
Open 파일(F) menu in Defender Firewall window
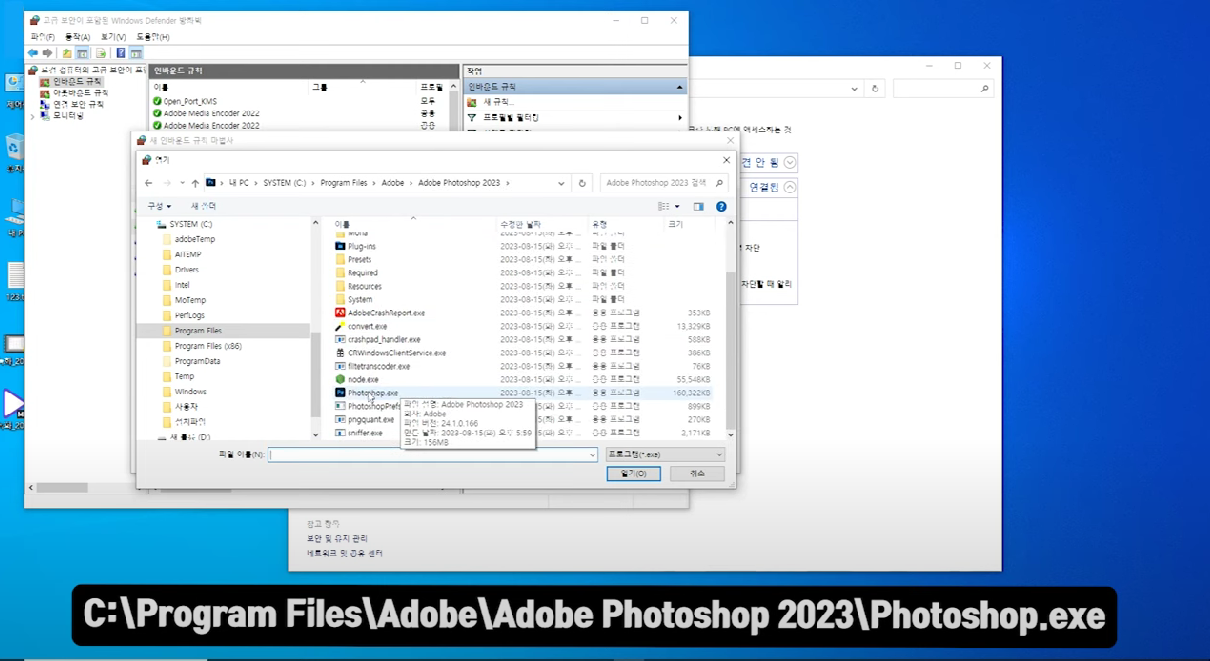coord(42,37)
